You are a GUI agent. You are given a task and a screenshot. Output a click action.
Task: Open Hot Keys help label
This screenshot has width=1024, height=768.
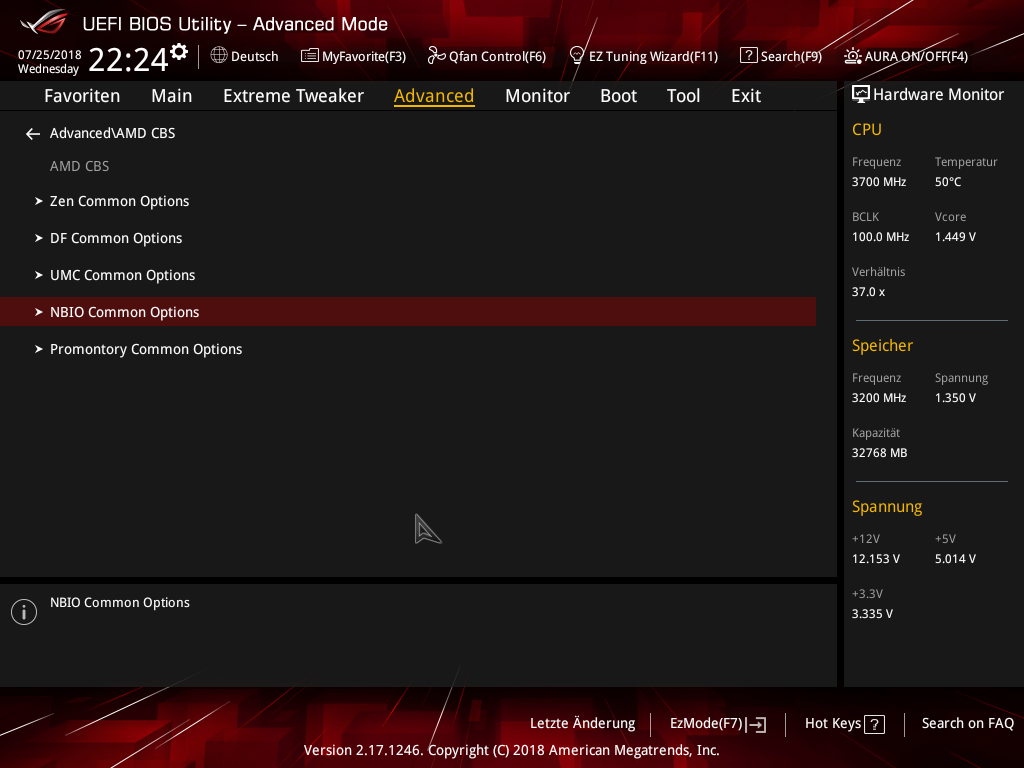click(x=833, y=724)
